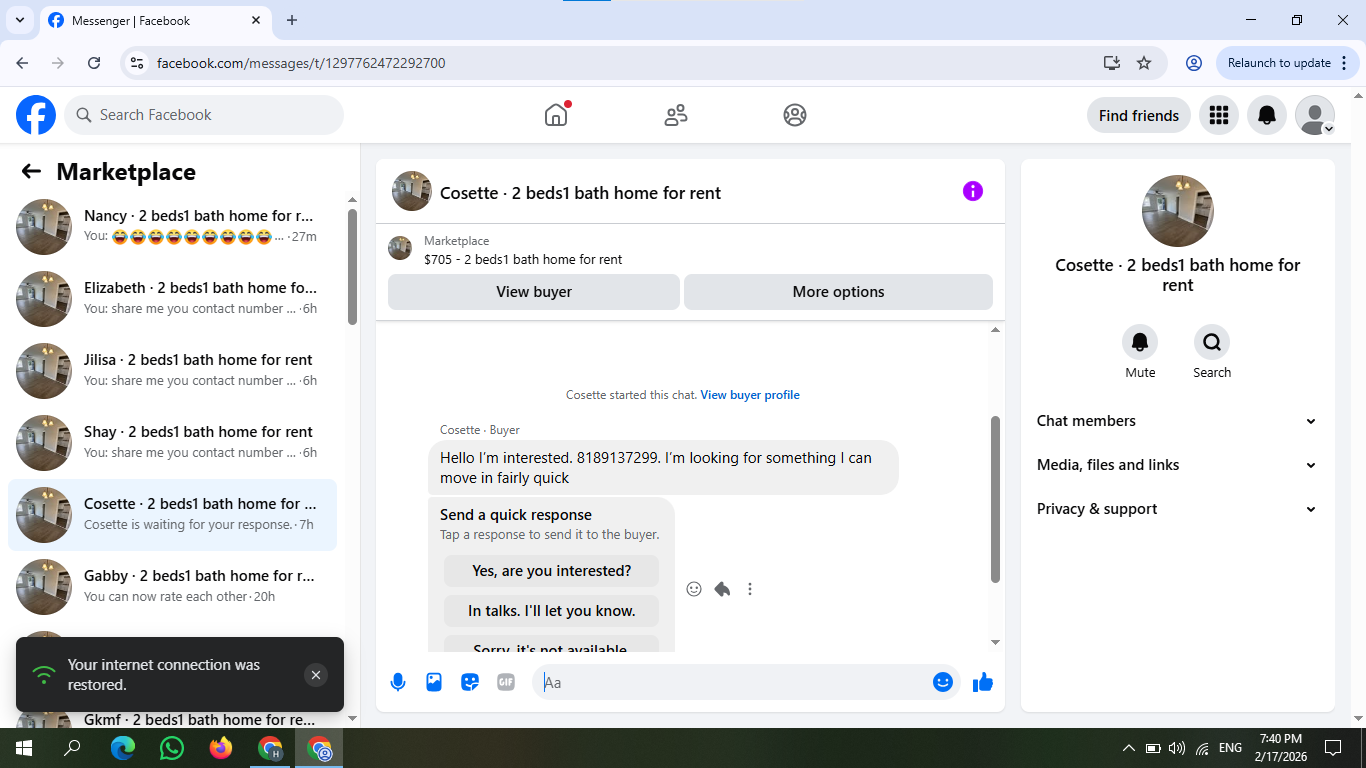Click the View buyer button
Viewport: 1366px width, 768px height.
pyautogui.click(x=534, y=292)
